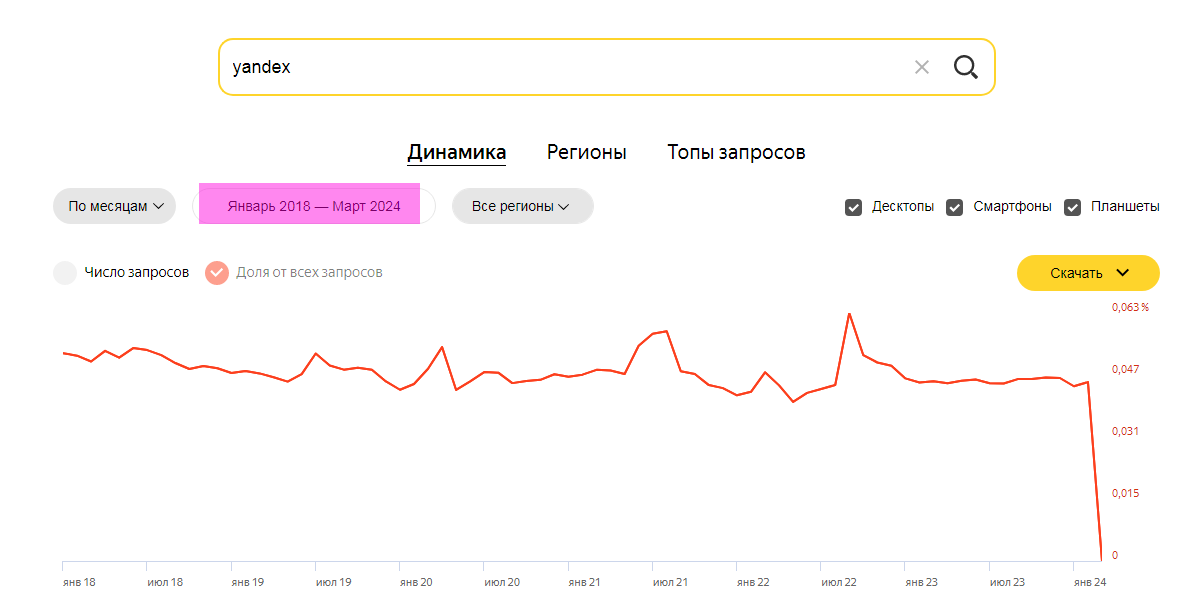Click into the yandex search input field
This screenshot has height=609, width=1179.
[x=564, y=68]
